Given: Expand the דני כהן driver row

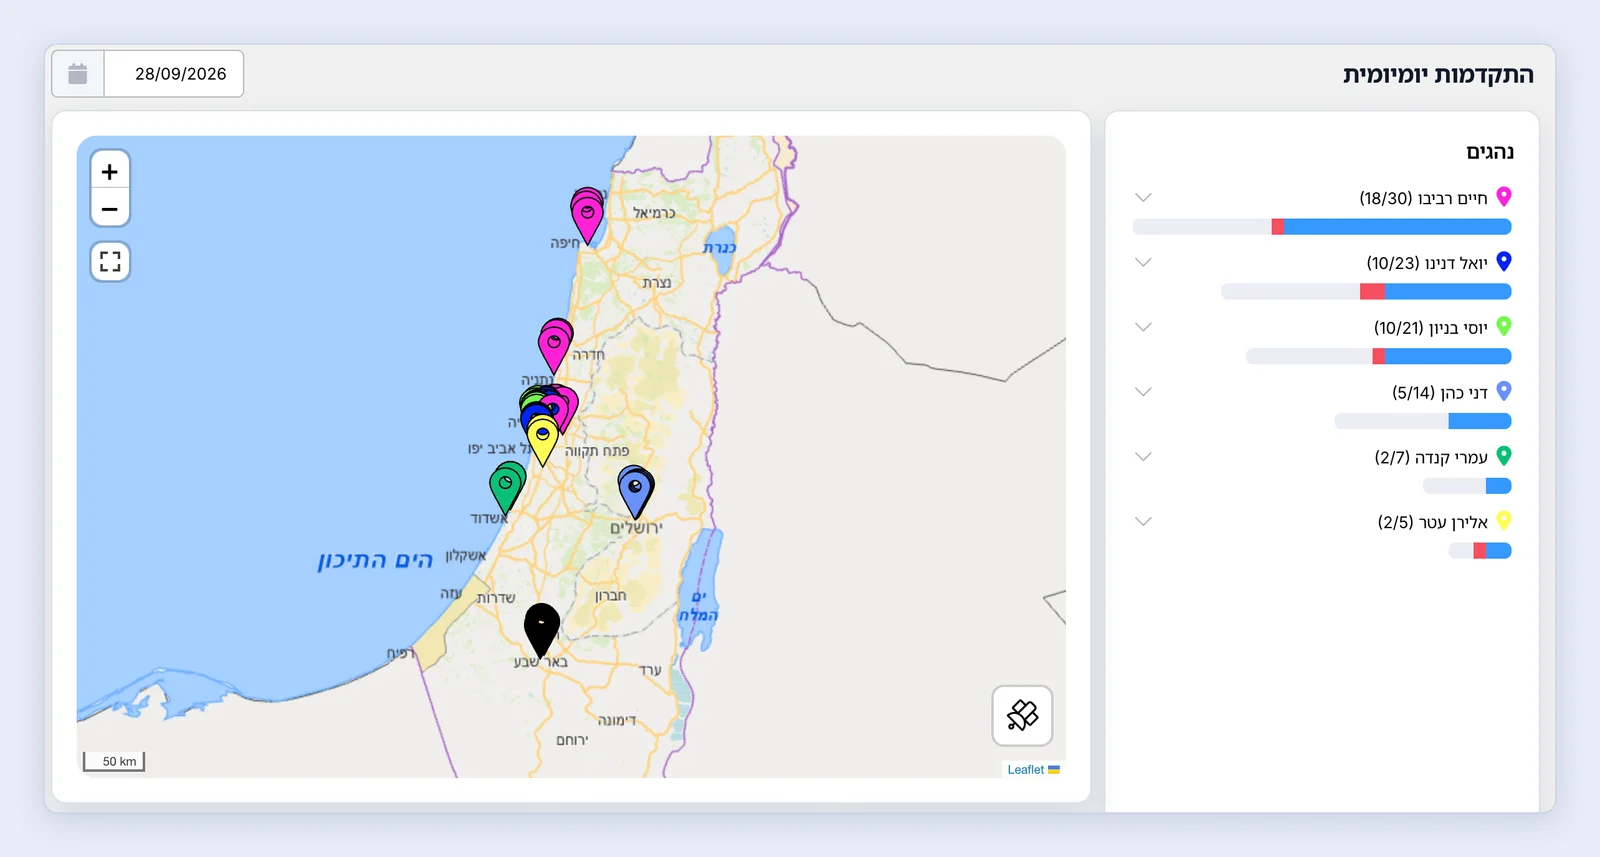Looking at the screenshot, I should coord(1144,392).
